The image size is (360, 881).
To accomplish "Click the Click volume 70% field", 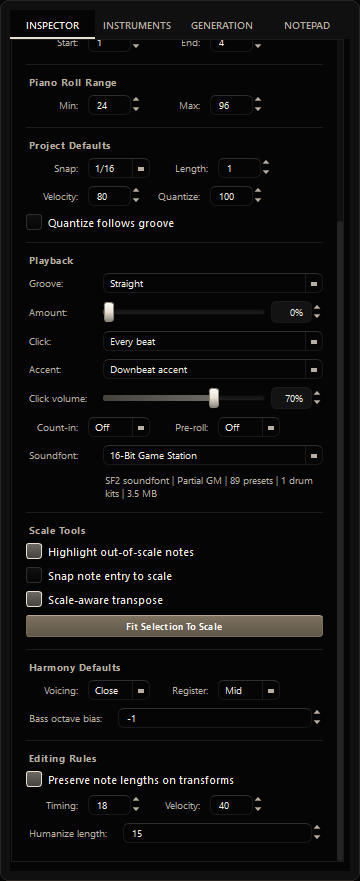I will 291,398.
